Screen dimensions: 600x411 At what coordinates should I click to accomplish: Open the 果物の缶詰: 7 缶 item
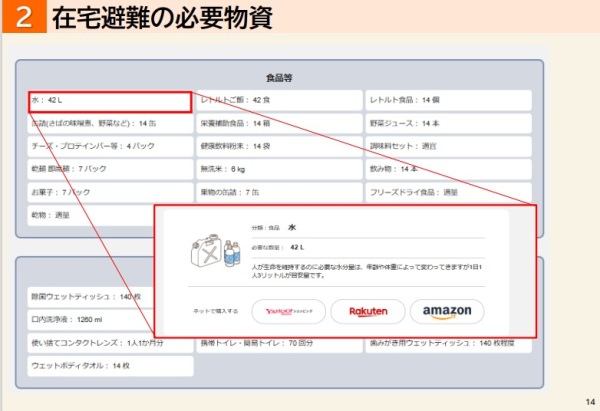click(278, 191)
